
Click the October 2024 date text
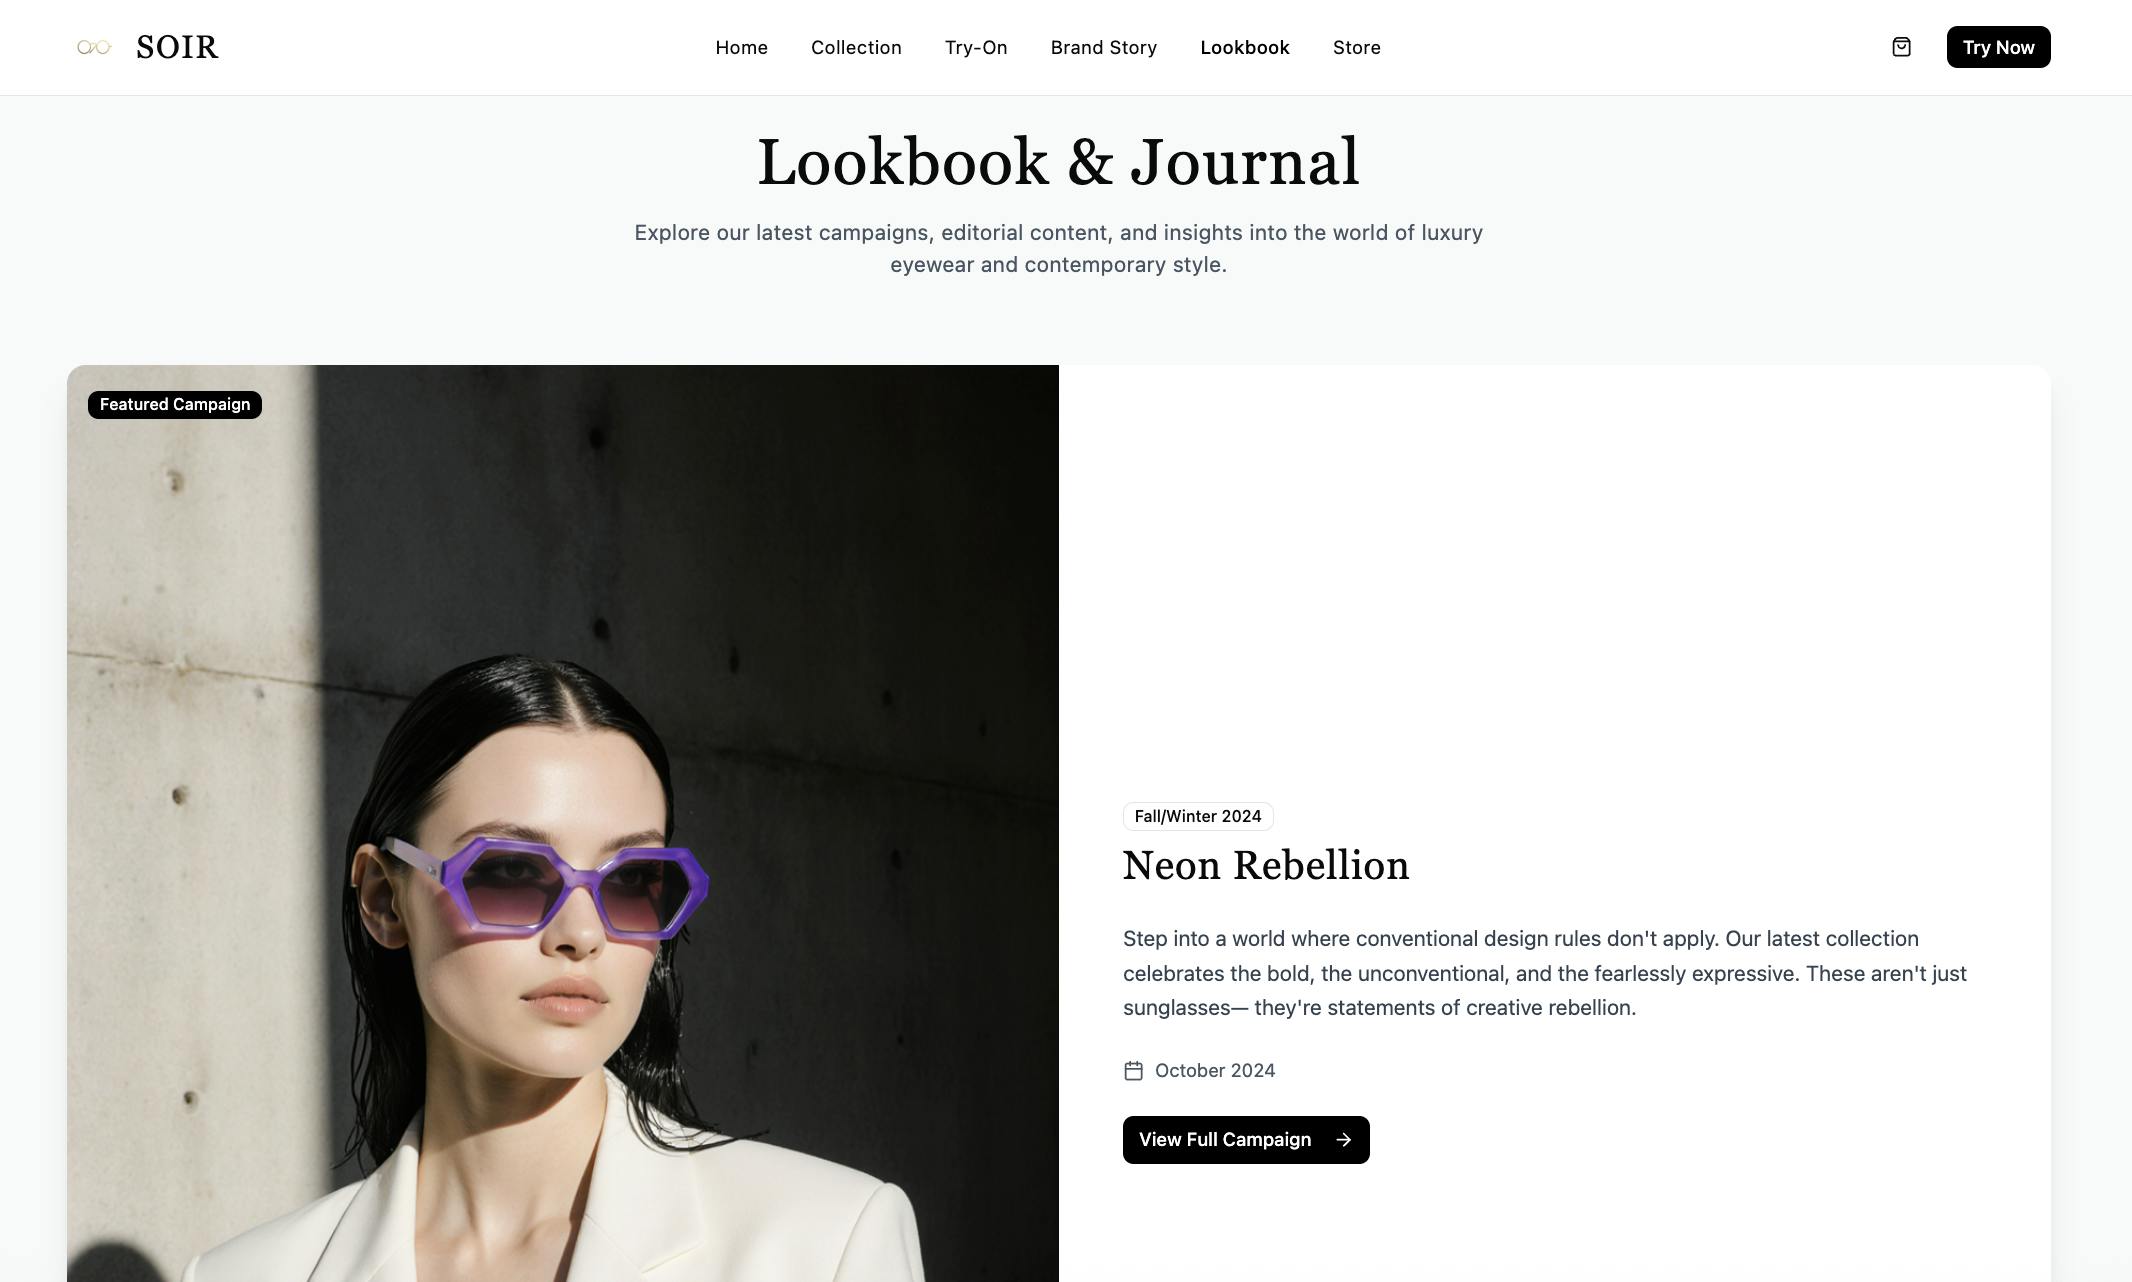click(x=1215, y=1071)
